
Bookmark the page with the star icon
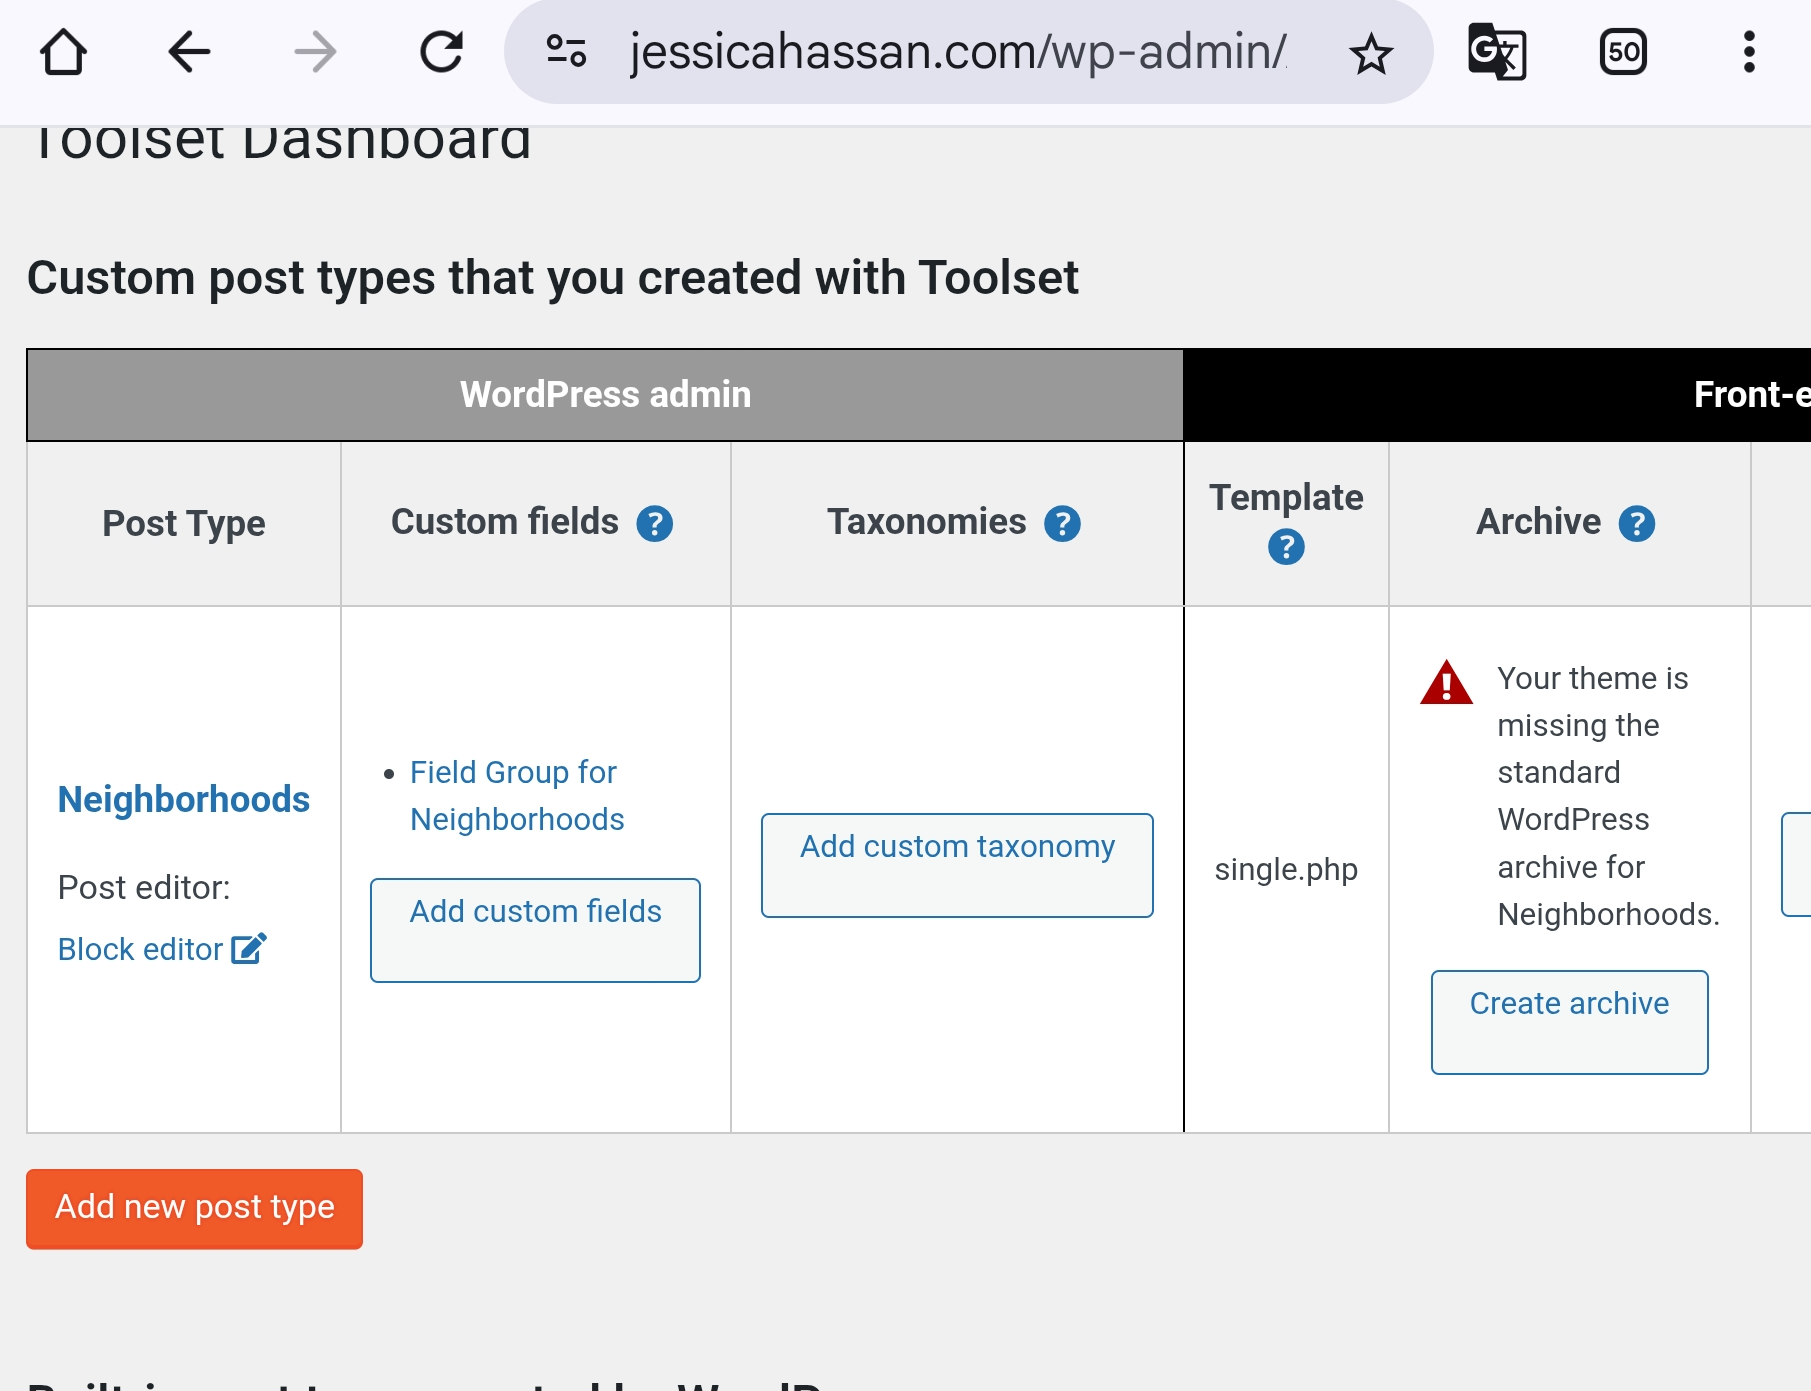1371,53
